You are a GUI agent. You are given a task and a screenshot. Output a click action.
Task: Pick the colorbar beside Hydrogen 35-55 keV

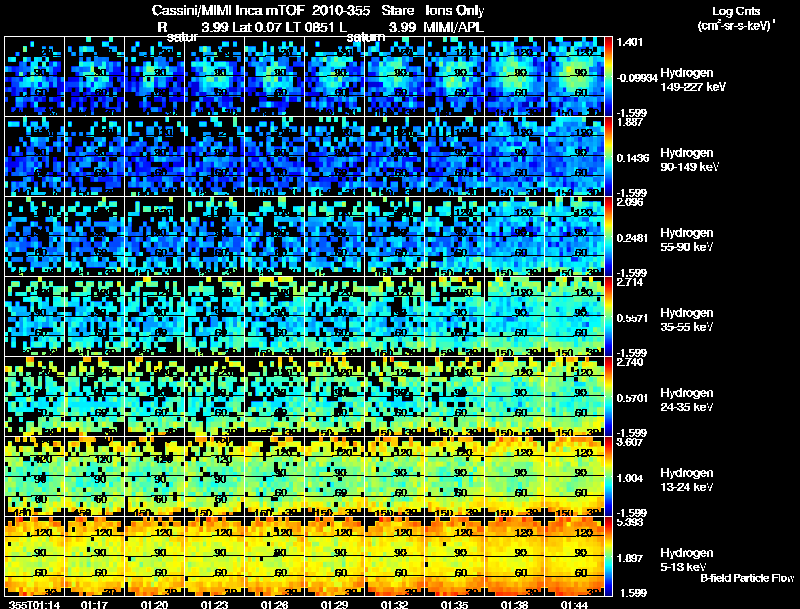(x=608, y=316)
